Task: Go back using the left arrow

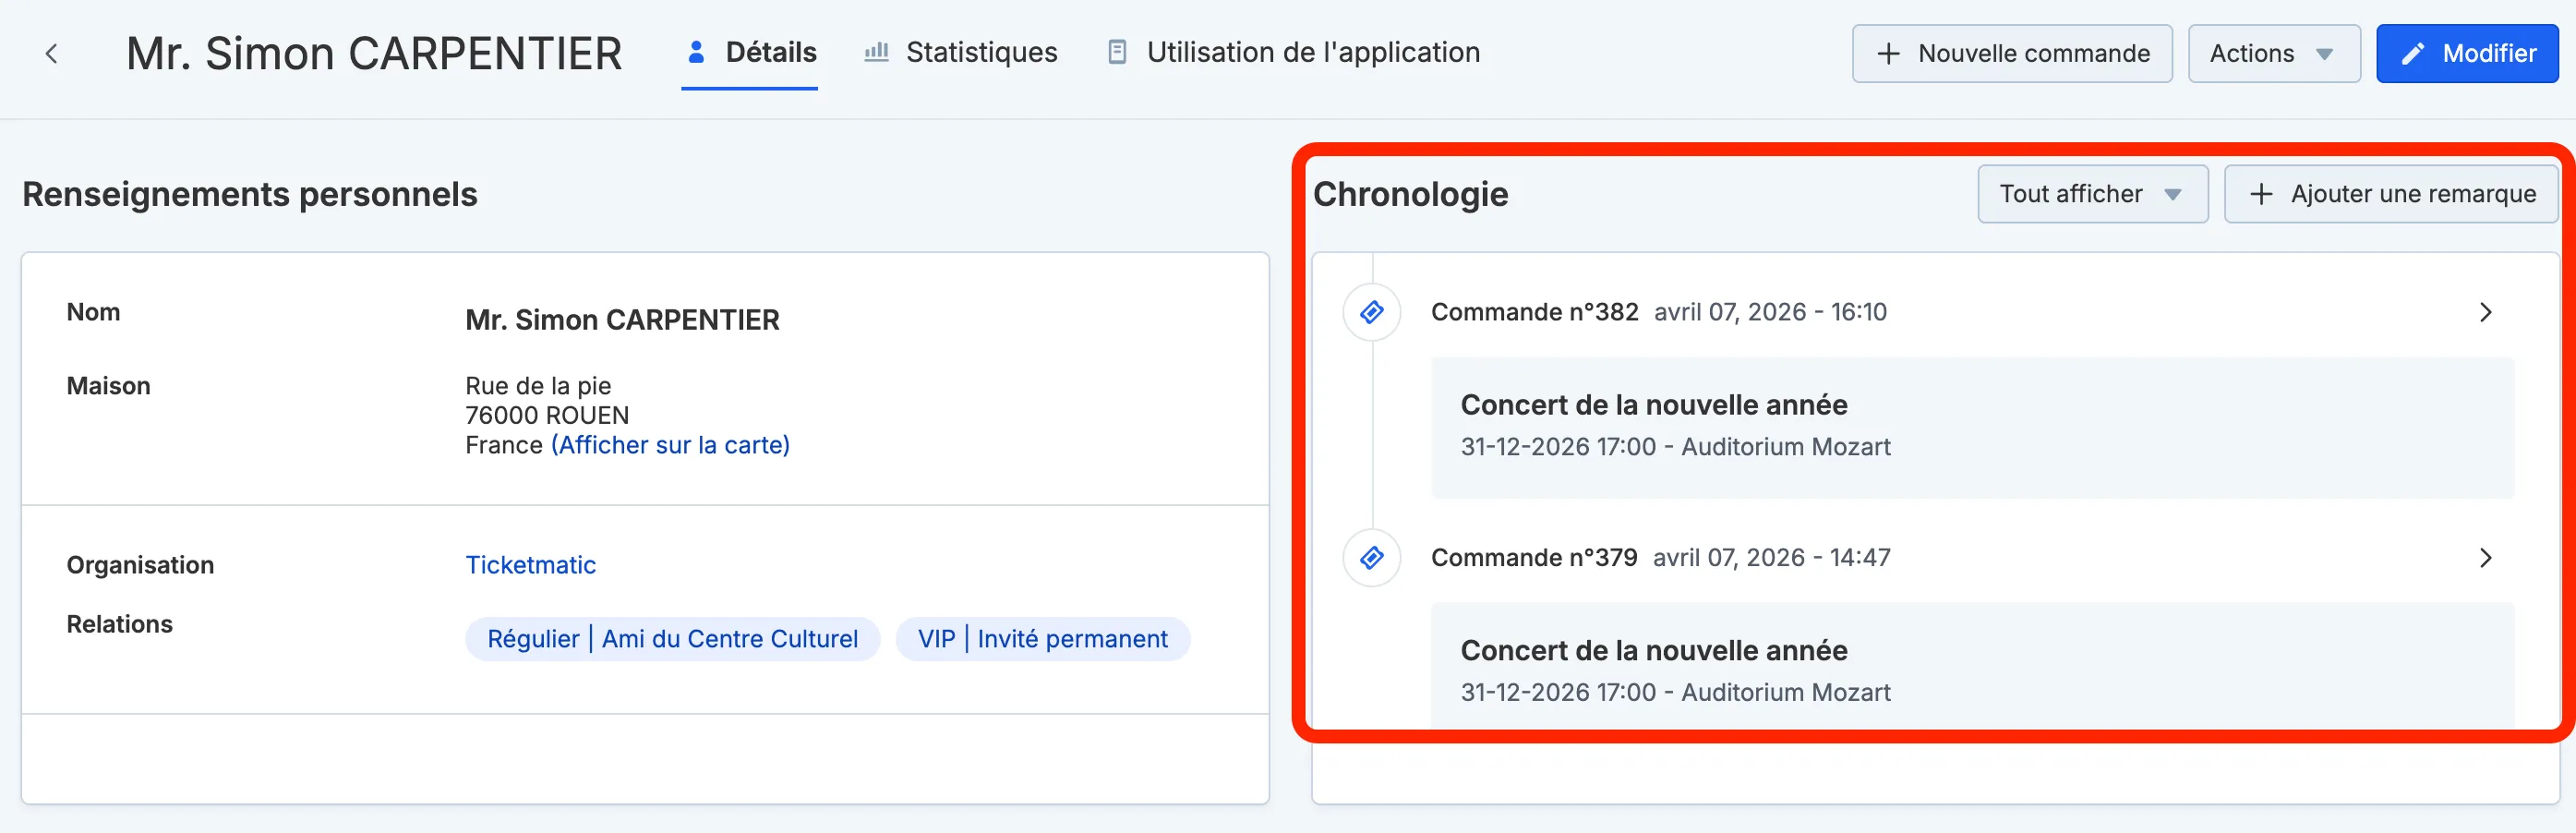Action: [x=52, y=53]
